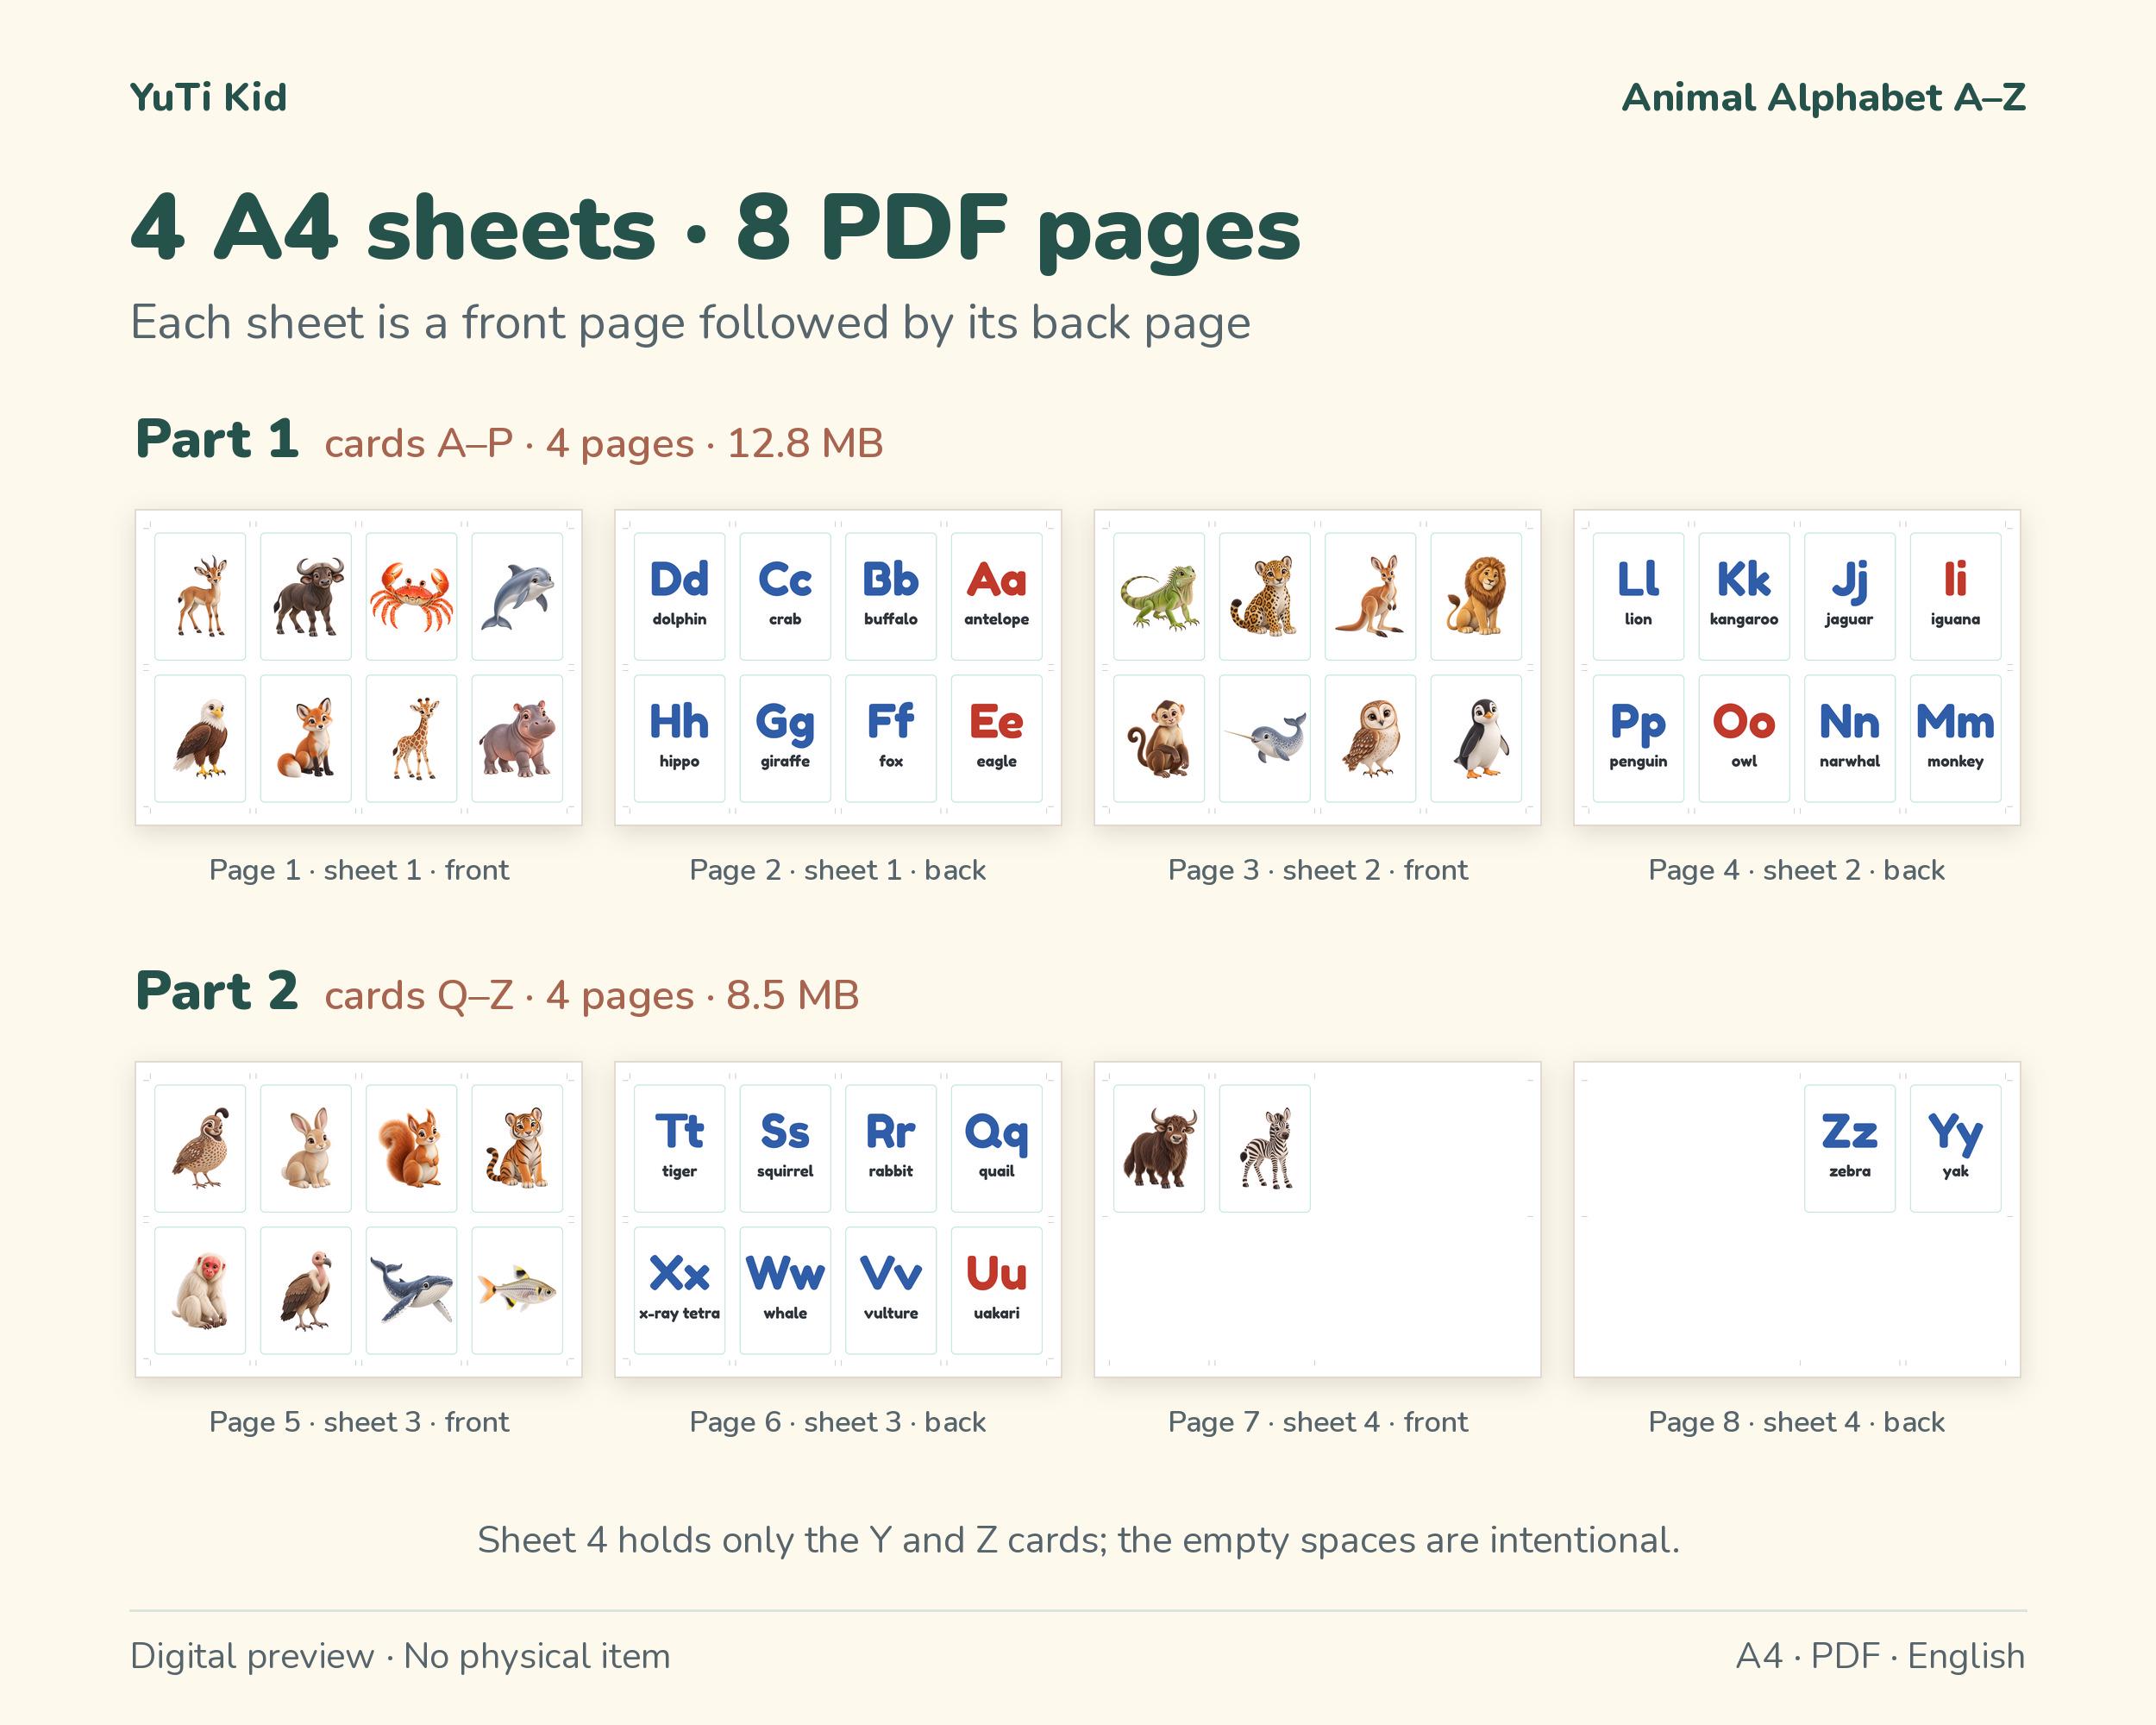Click the 'Zz zebra' letter card
2156x1725 pixels.
pos(1849,1148)
